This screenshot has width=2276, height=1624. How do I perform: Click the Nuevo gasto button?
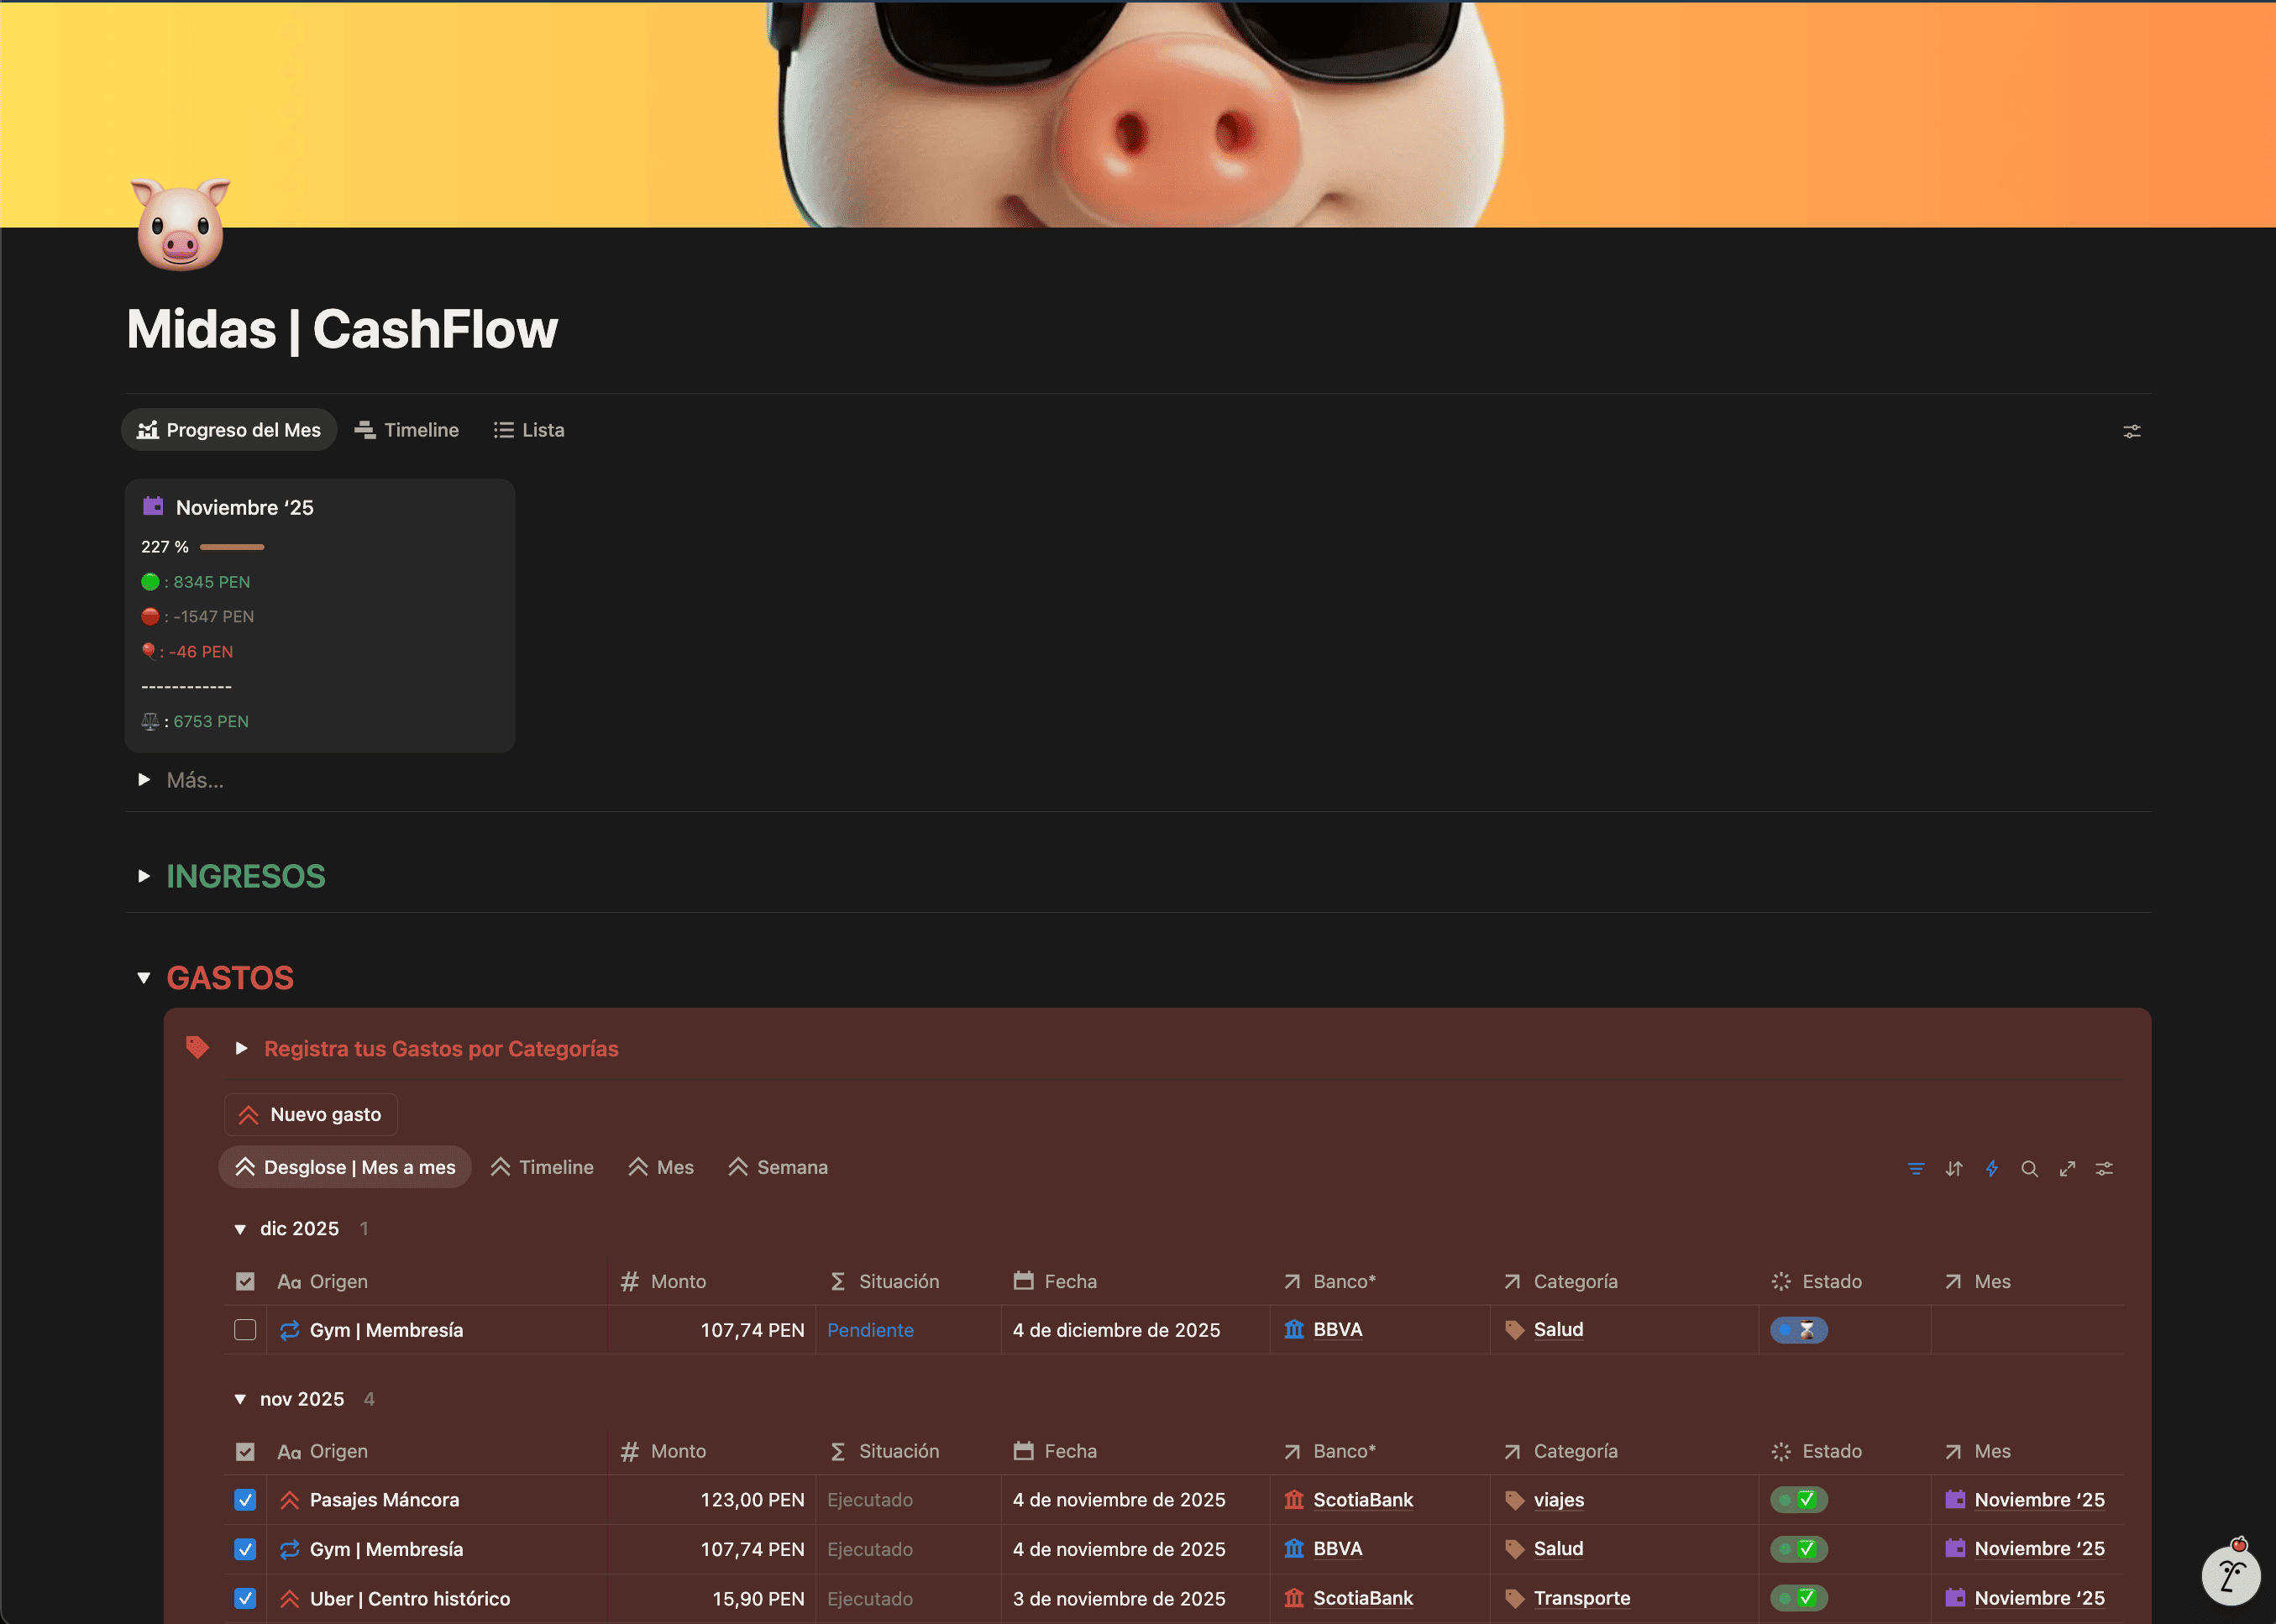[311, 1114]
